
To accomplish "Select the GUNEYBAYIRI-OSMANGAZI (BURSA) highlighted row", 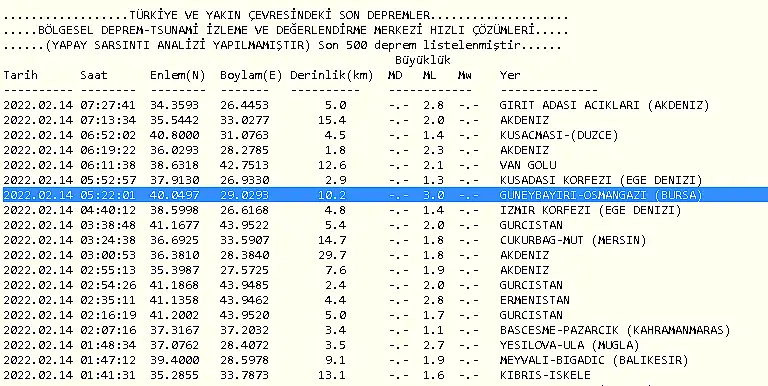I will [x=384, y=195].
